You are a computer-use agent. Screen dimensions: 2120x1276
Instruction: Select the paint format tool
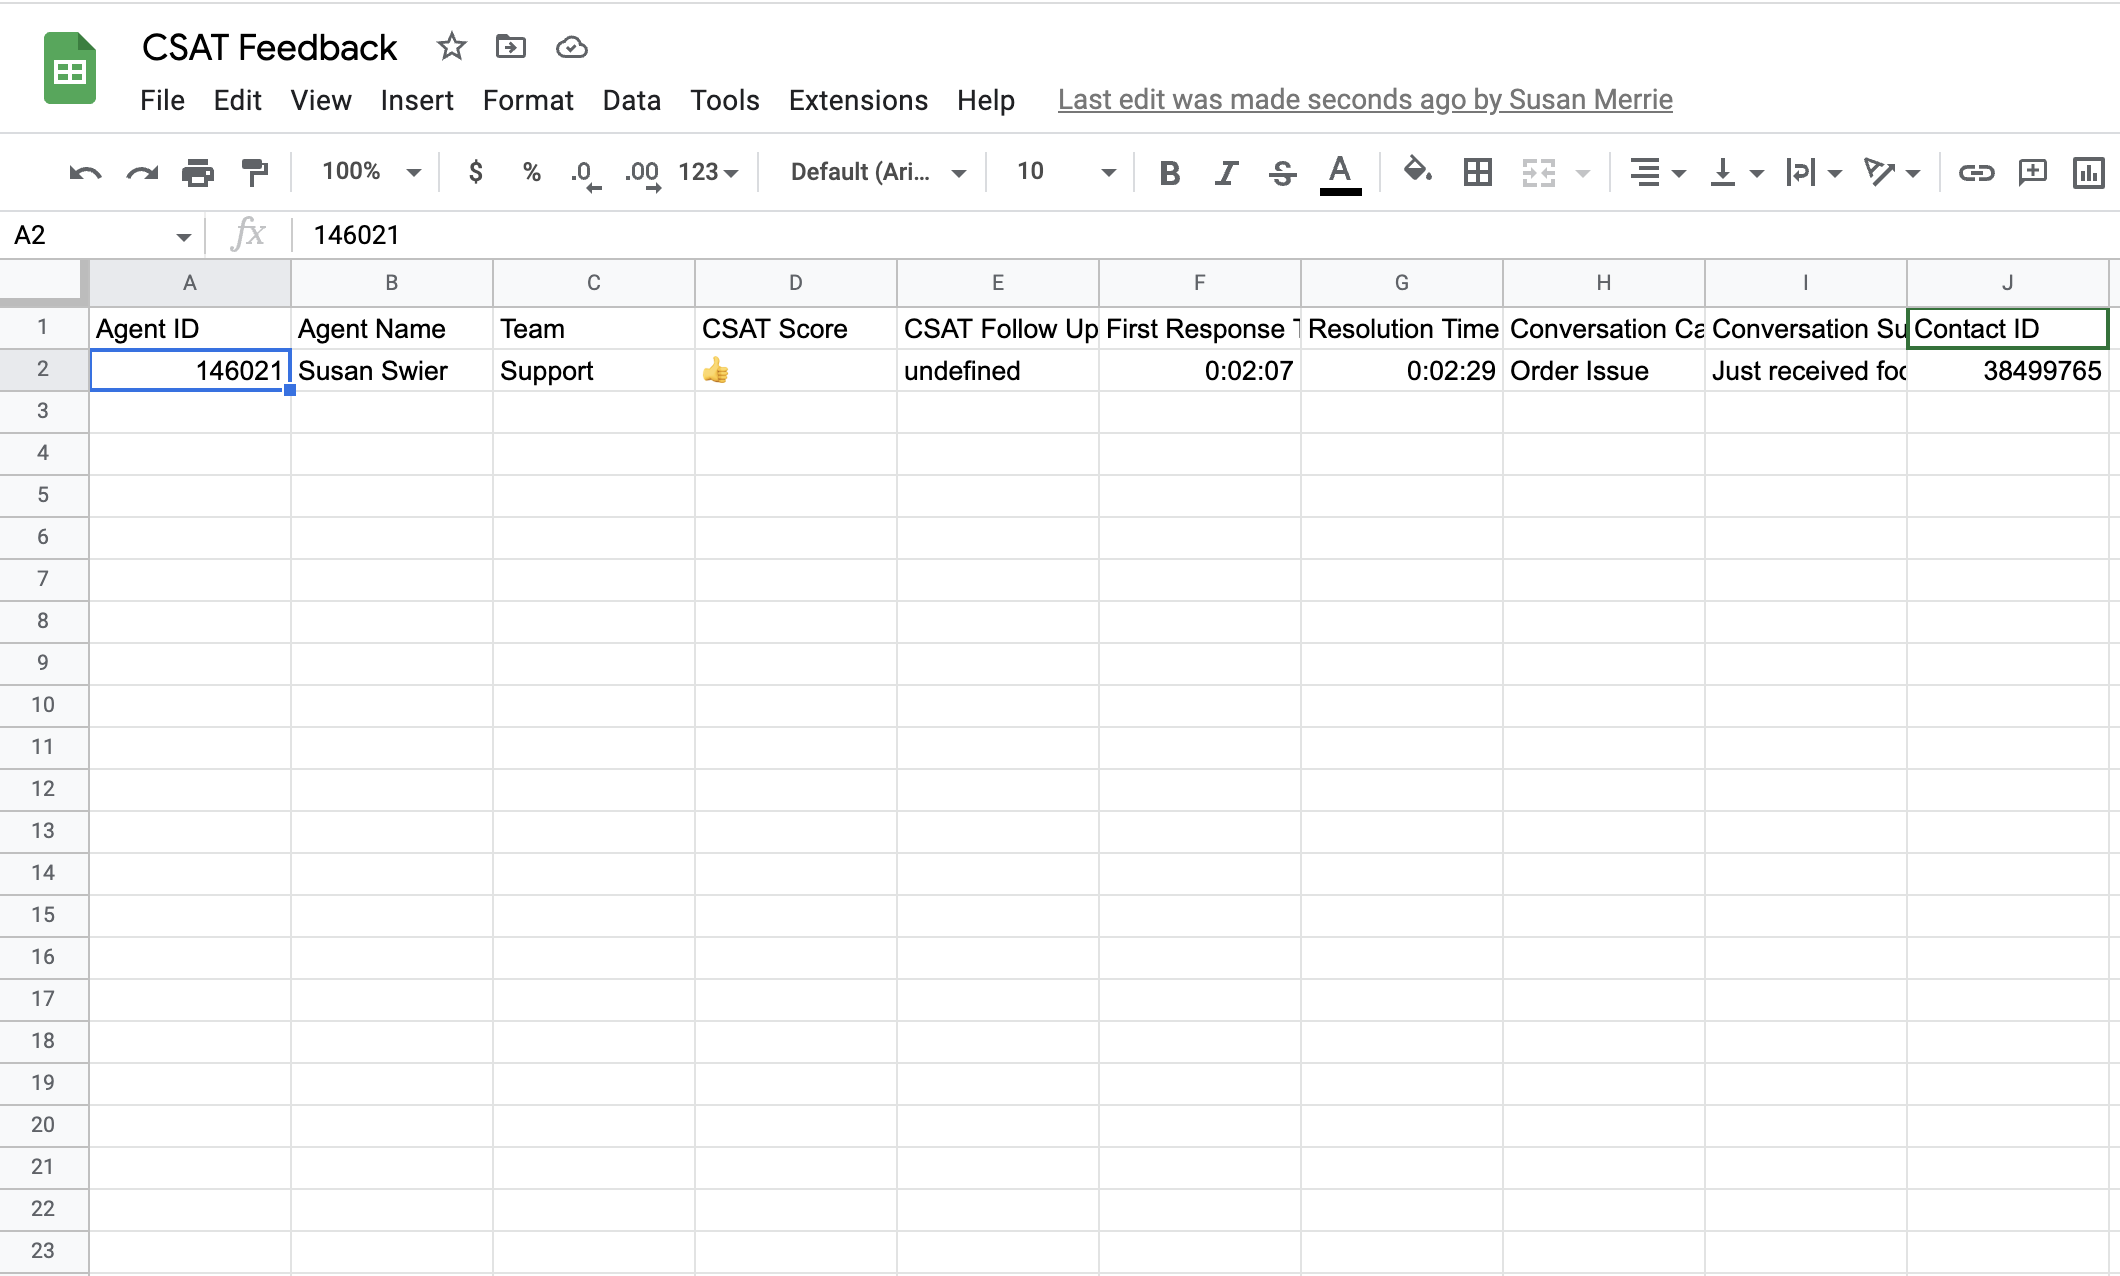point(255,173)
